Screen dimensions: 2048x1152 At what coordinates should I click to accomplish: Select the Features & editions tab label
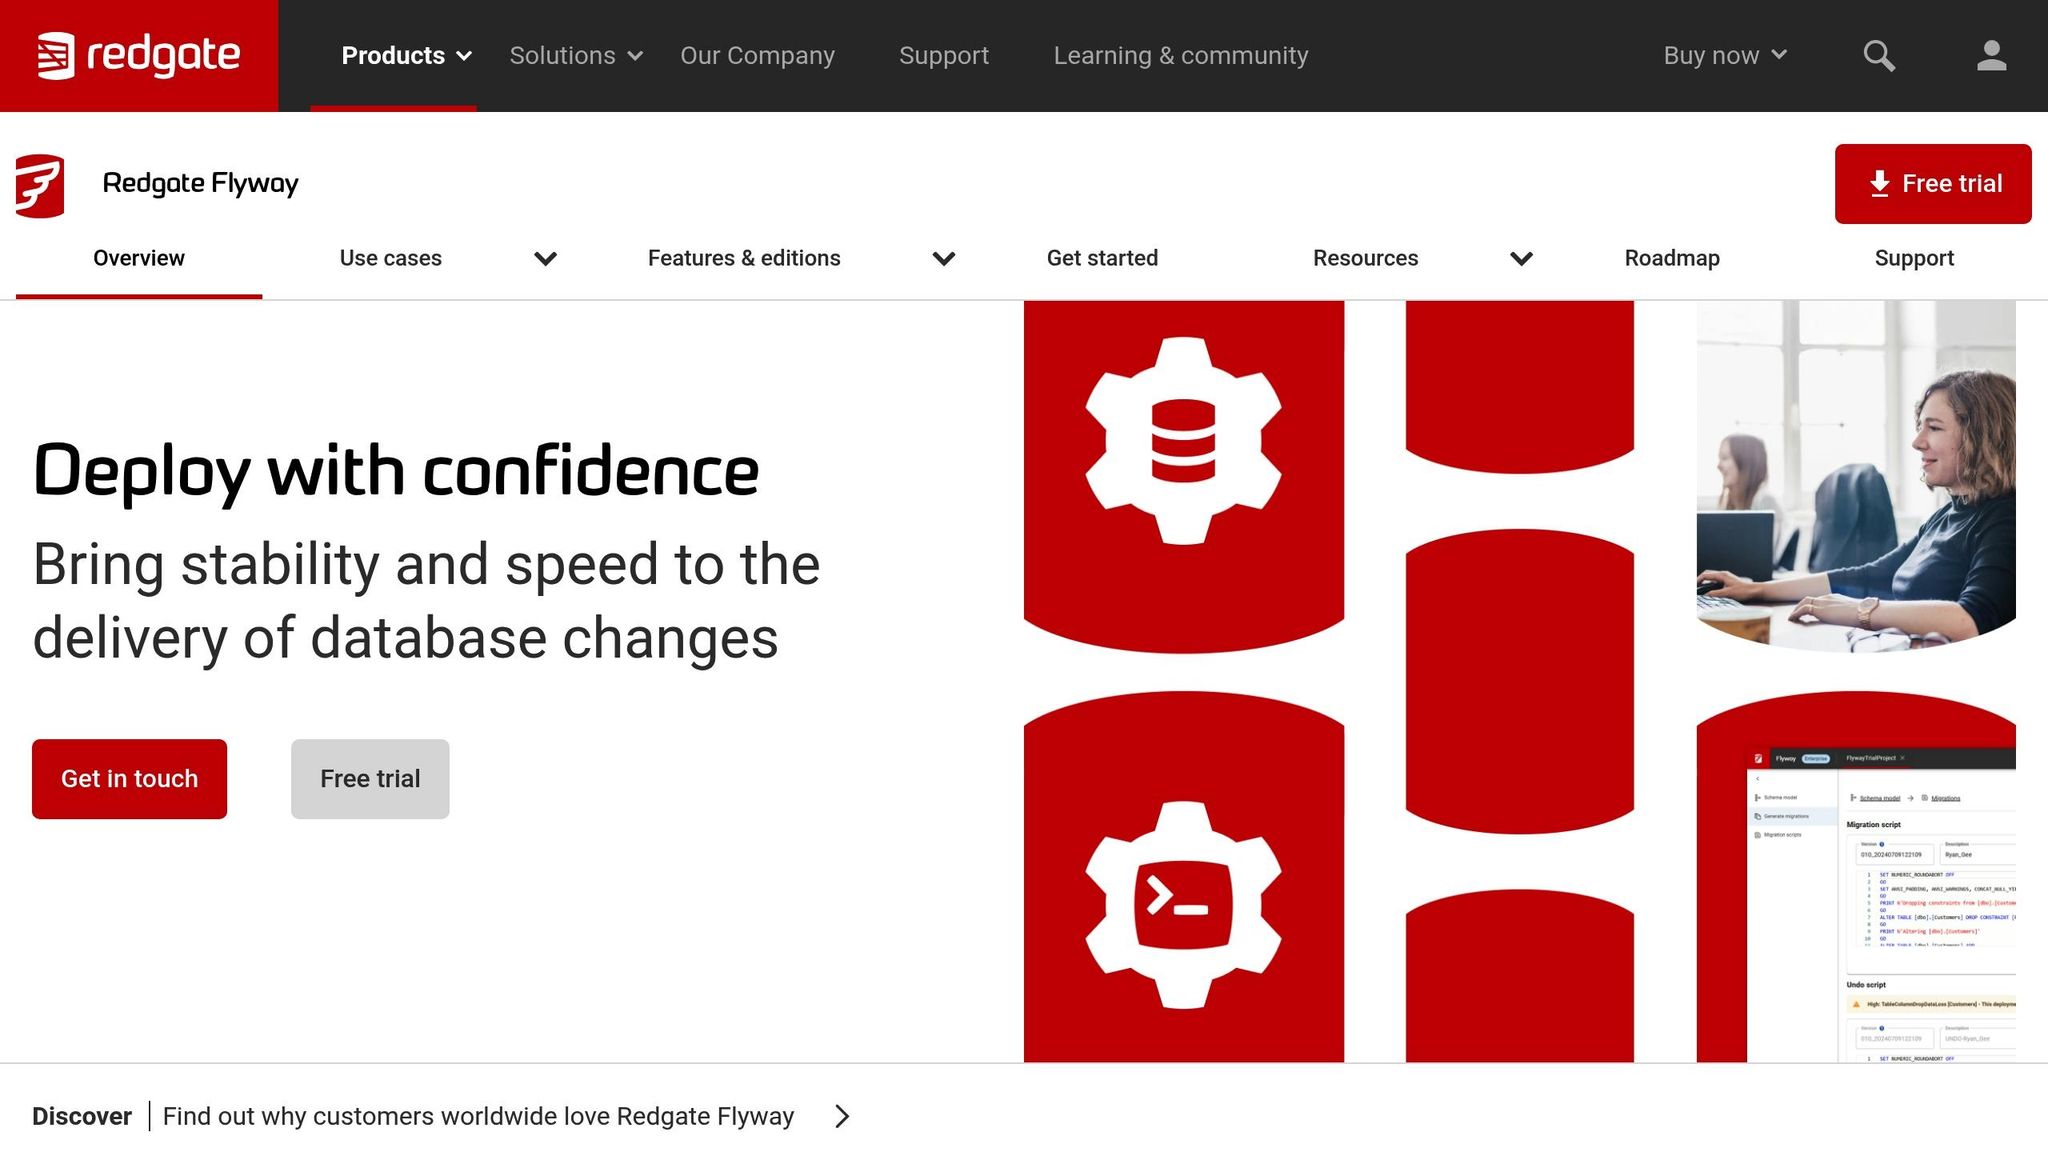[743, 258]
